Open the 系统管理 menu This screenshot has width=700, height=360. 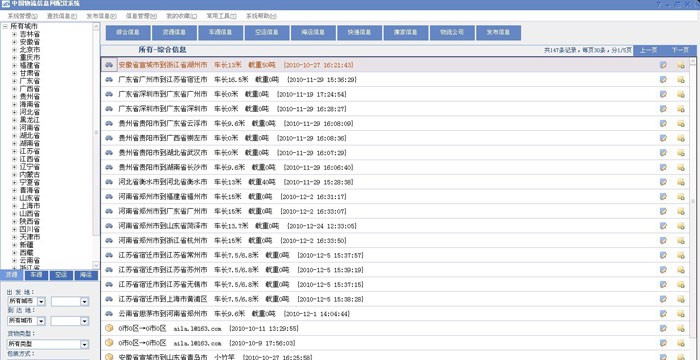coord(23,16)
